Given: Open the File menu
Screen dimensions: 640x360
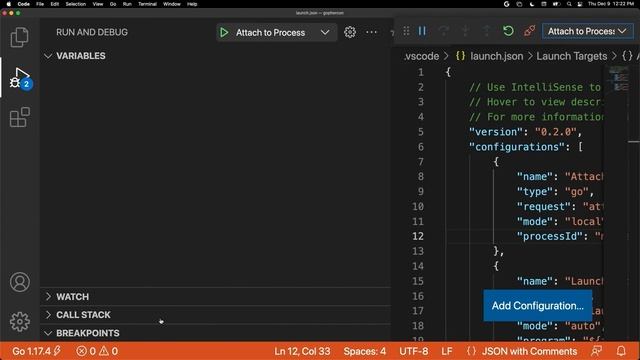Looking at the screenshot, I should [x=40, y=4].
